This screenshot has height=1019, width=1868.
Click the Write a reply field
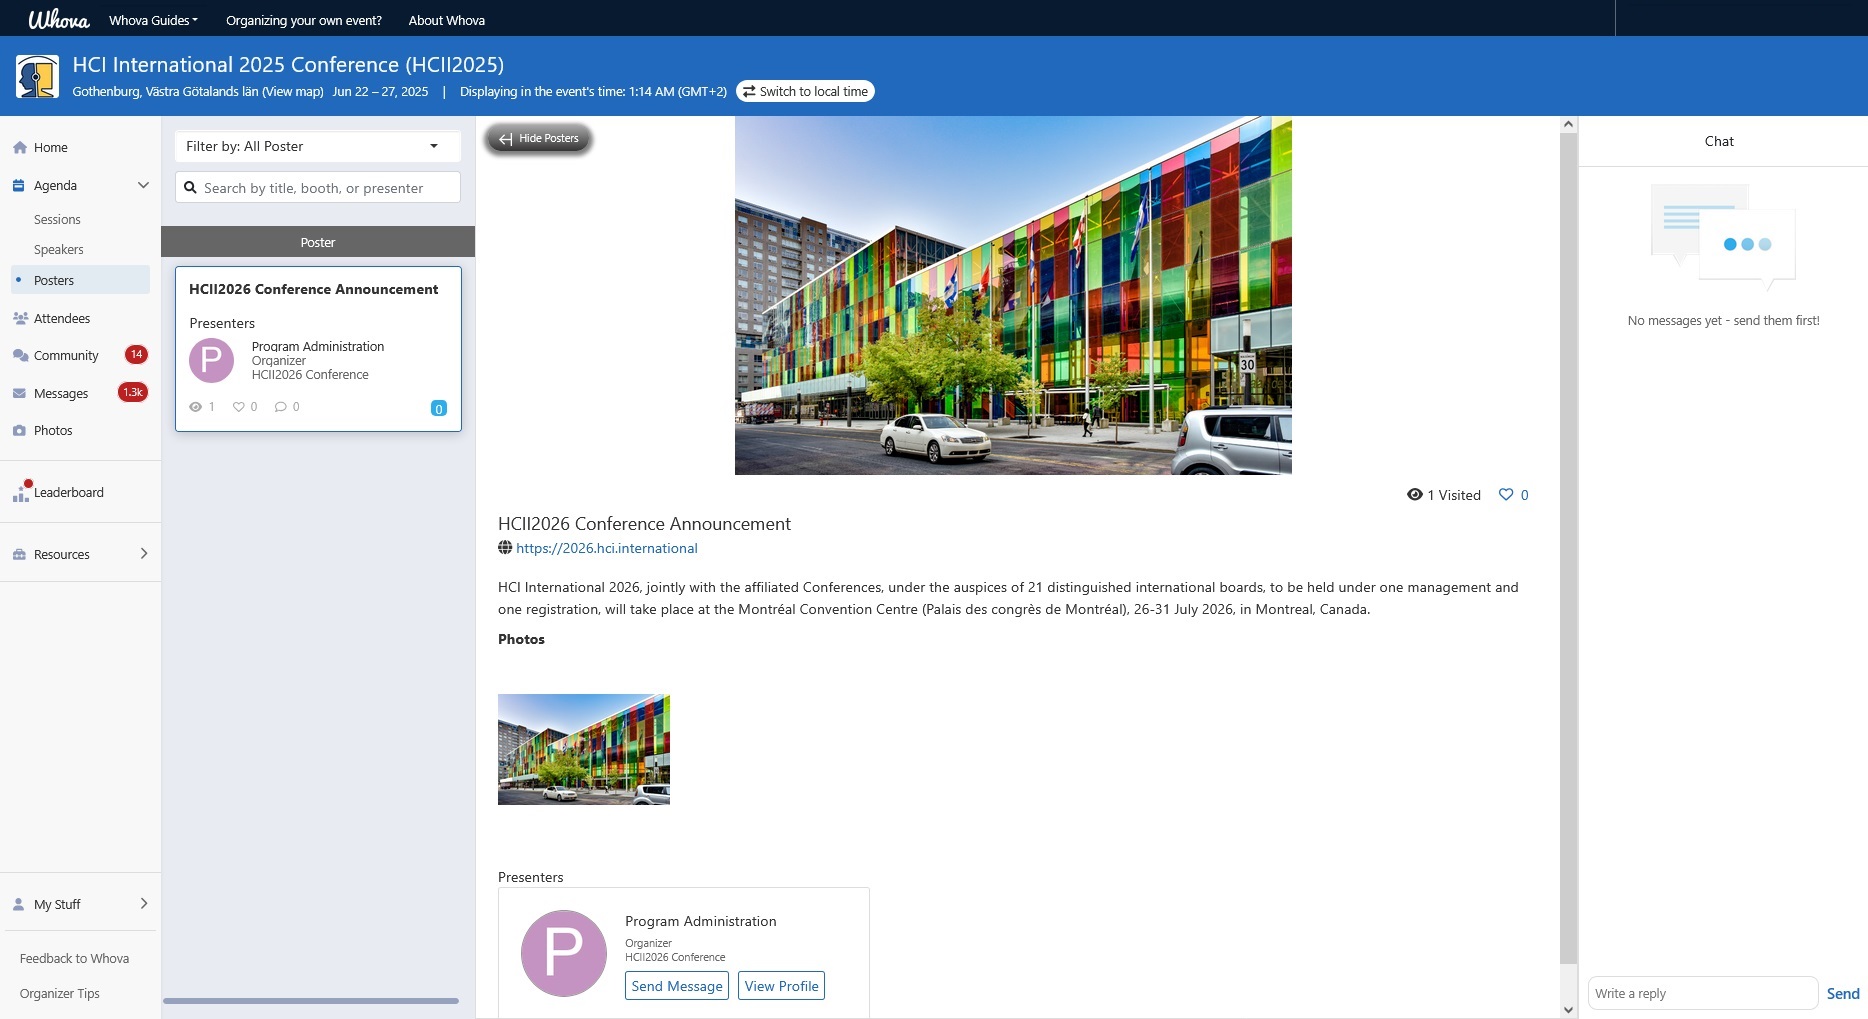point(1702,993)
